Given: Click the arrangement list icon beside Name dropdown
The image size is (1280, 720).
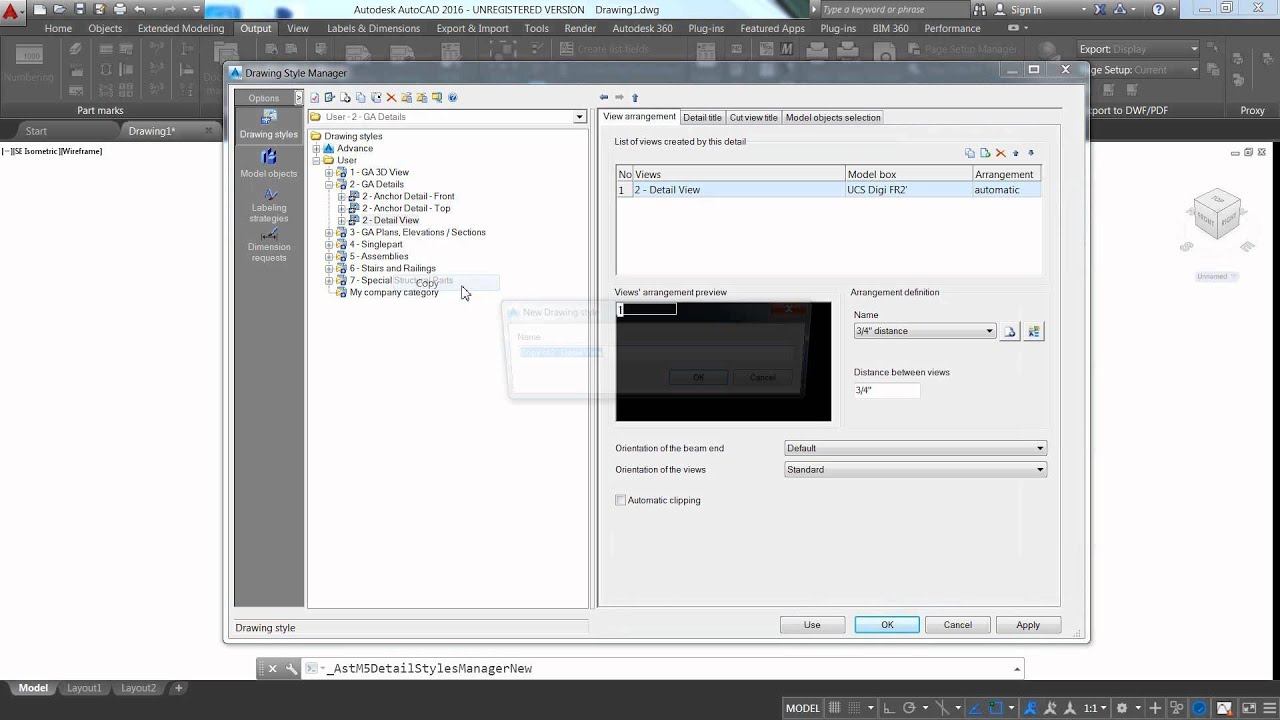Looking at the screenshot, I should [1034, 331].
